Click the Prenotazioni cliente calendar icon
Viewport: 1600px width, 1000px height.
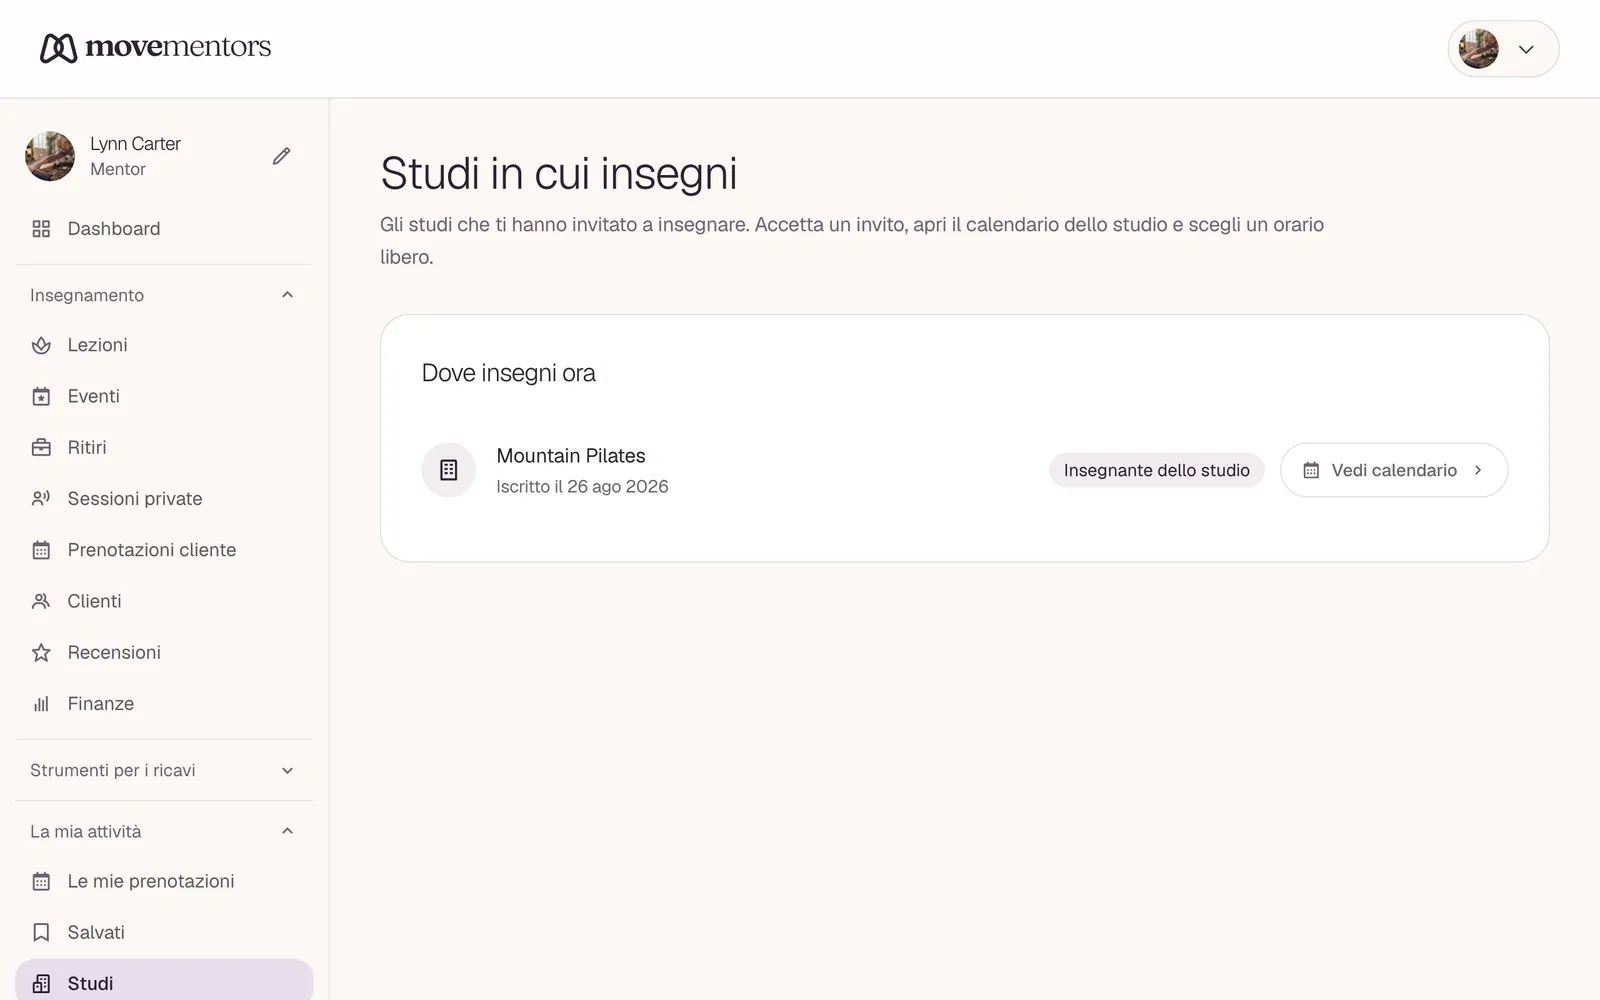[x=41, y=550]
